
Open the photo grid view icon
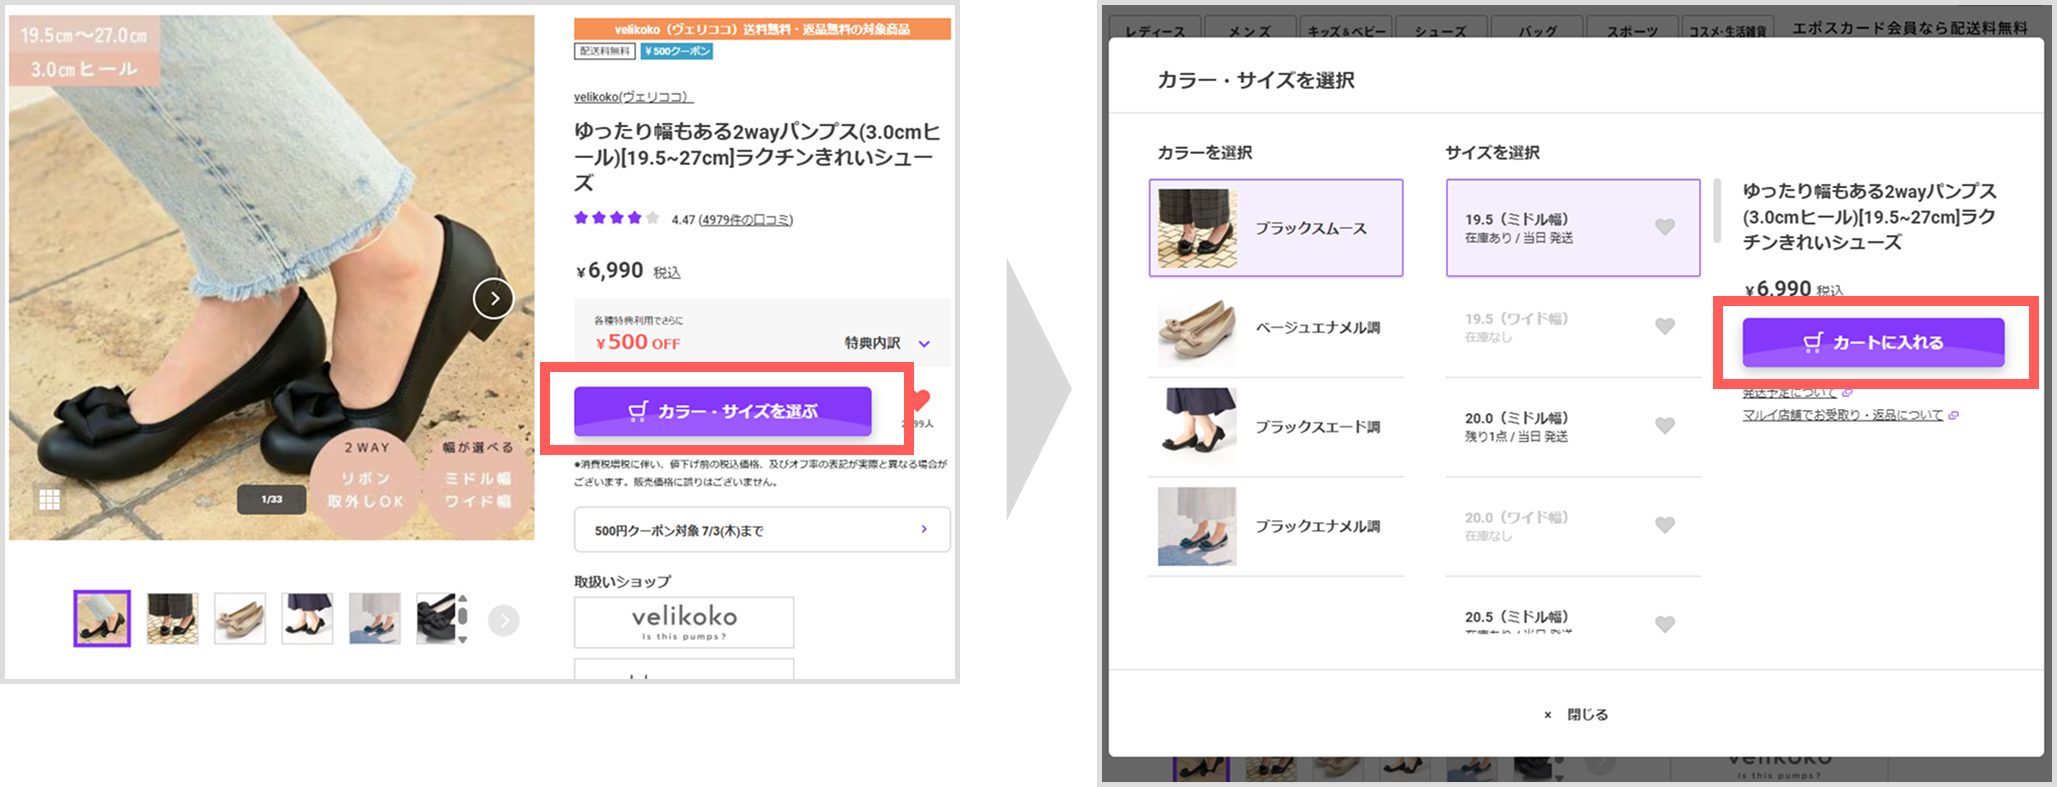click(x=49, y=499)
